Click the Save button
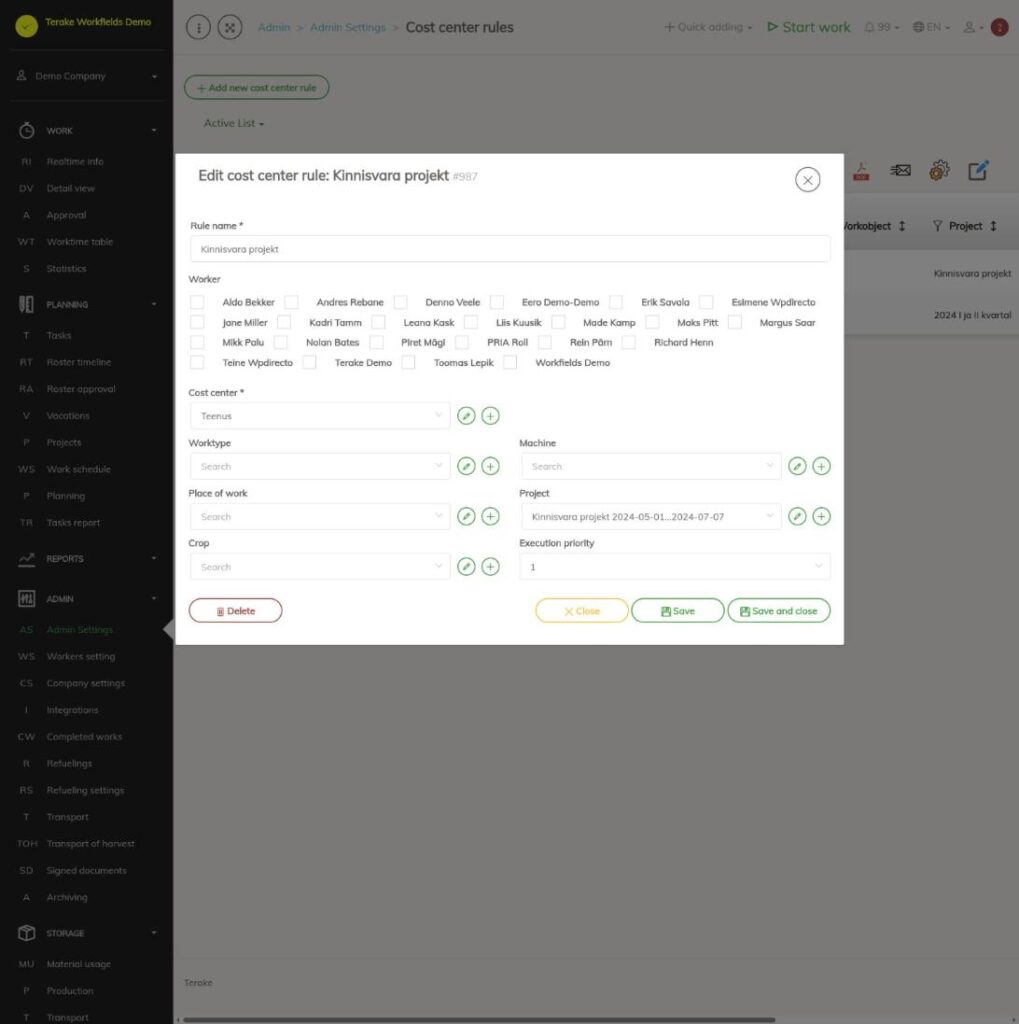 (x=677, y=611)
